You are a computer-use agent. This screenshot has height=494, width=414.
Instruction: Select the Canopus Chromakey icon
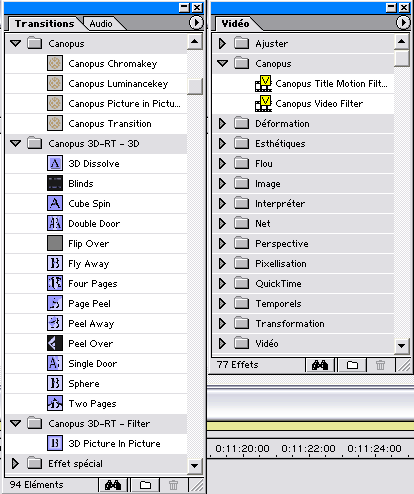pyautogui.click(x=55, y=63)
